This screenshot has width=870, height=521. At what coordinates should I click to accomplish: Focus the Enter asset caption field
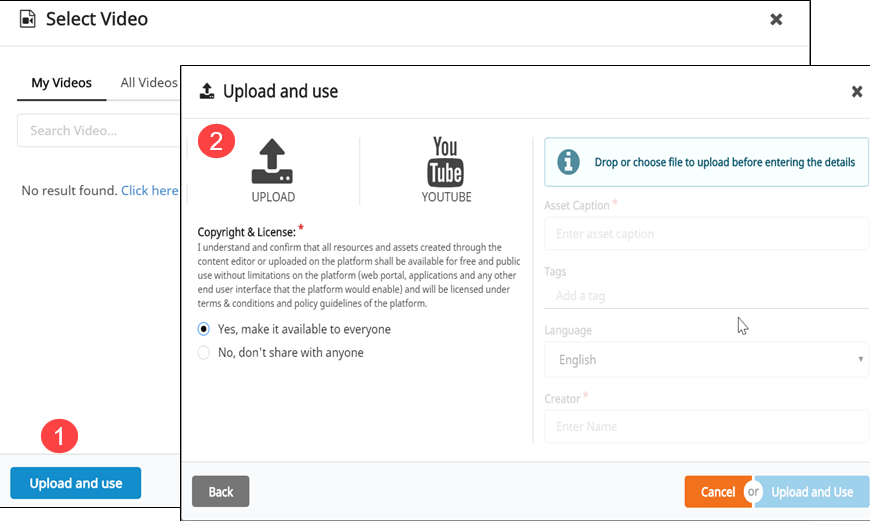click(706, 234)
